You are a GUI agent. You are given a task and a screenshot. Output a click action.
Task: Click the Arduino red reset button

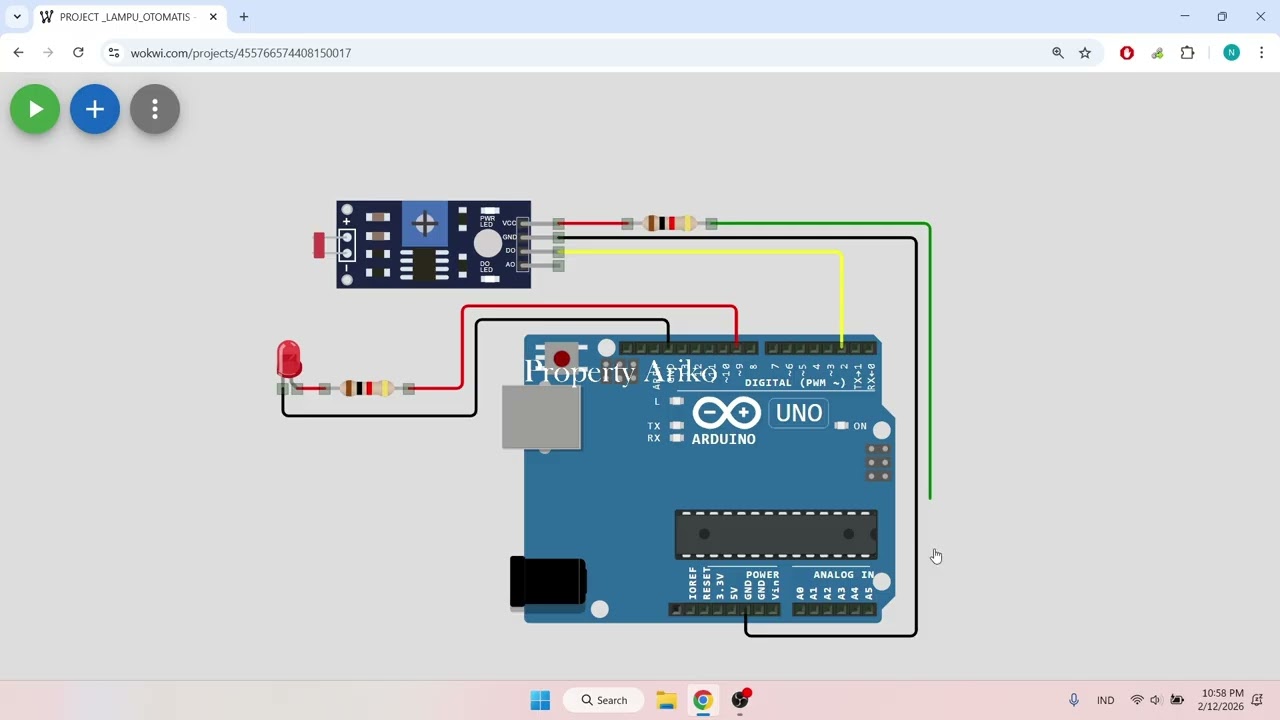(x=562, y=359)
